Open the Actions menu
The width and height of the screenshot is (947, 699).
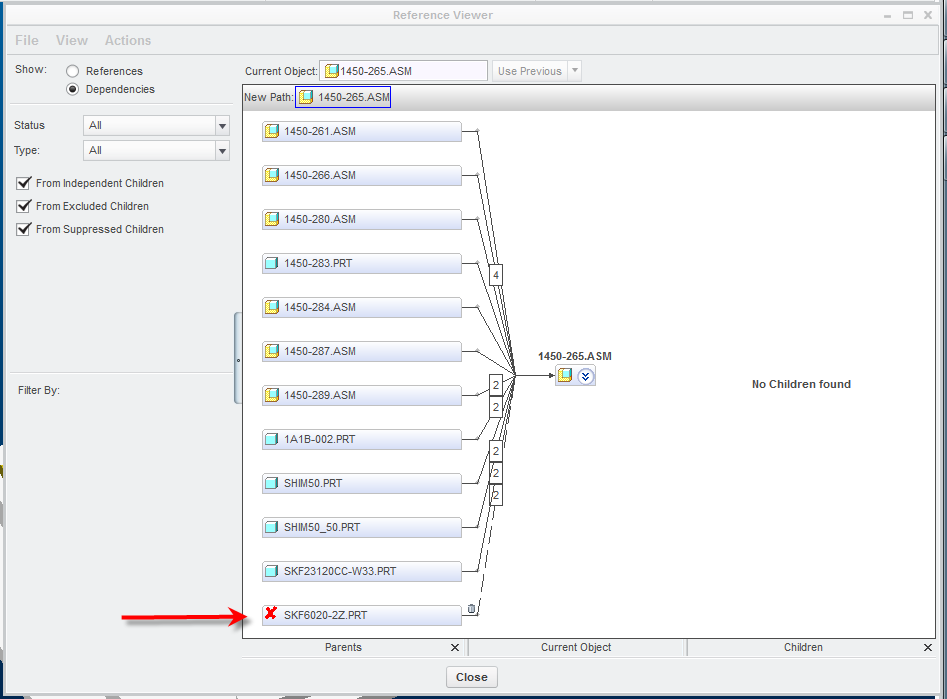coord(128,40)
